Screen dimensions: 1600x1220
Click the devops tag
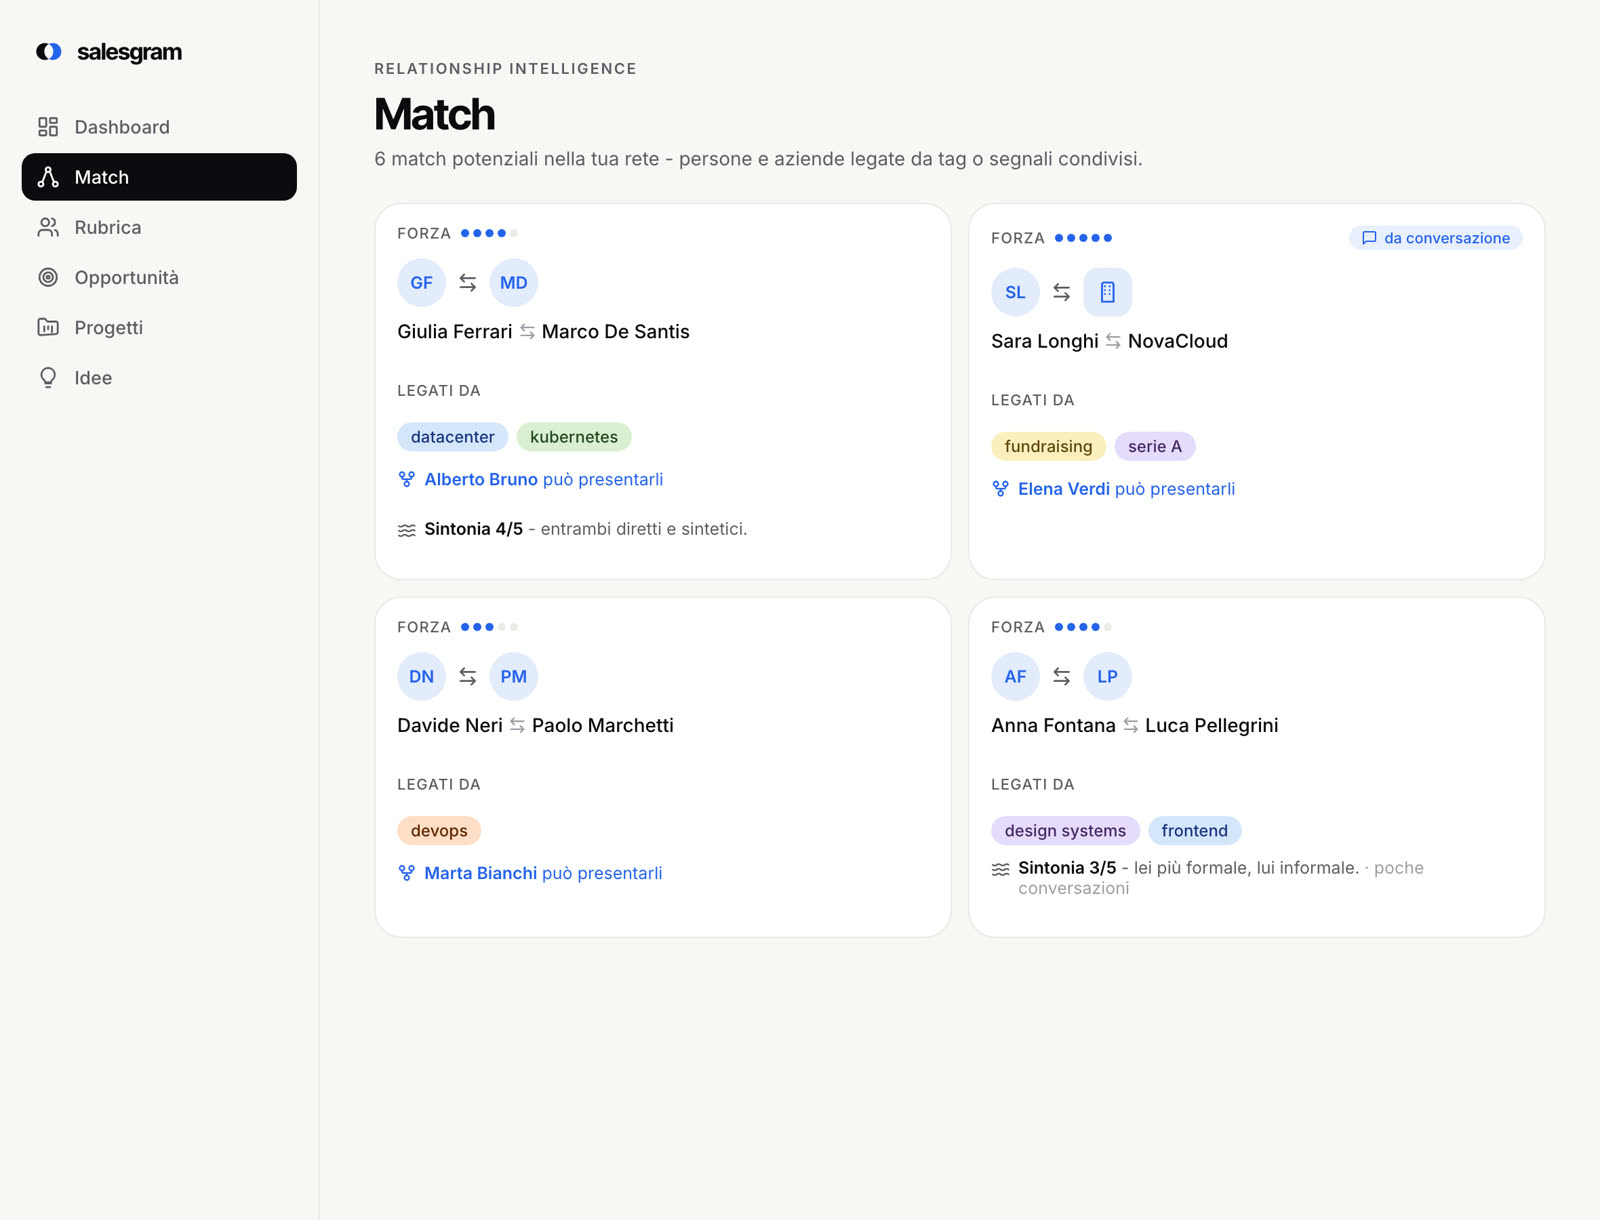click(439, 831)
